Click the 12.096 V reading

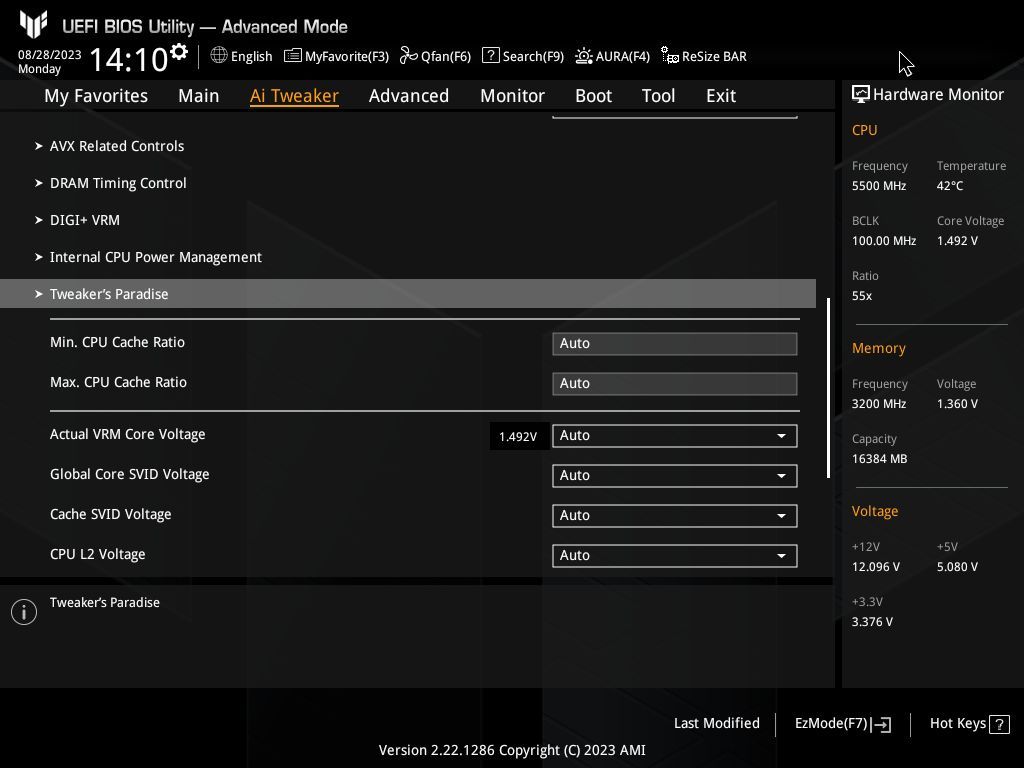pyautogui.click(x=876, y=566)
